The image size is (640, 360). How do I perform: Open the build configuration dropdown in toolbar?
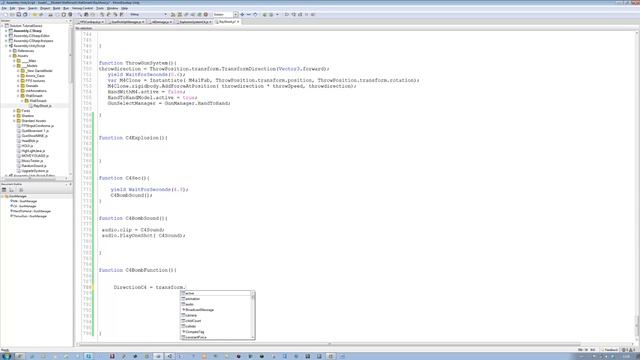point(148,14)
